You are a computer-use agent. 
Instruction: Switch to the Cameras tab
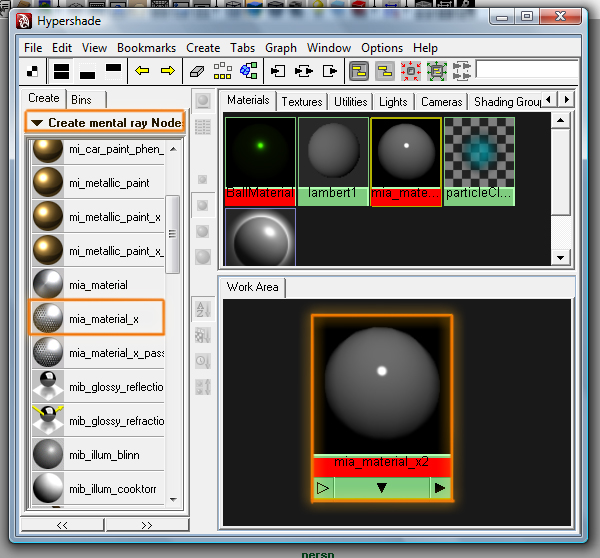pyautogui.click(x=442, y=102)
